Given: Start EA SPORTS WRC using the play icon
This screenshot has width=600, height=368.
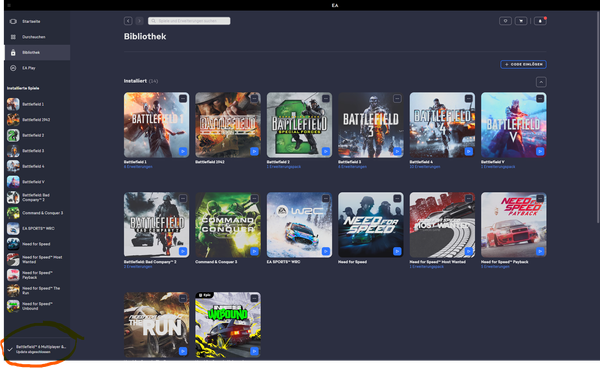Looking at the screenshot, I should pyautogui.click(x=326, y=251).
